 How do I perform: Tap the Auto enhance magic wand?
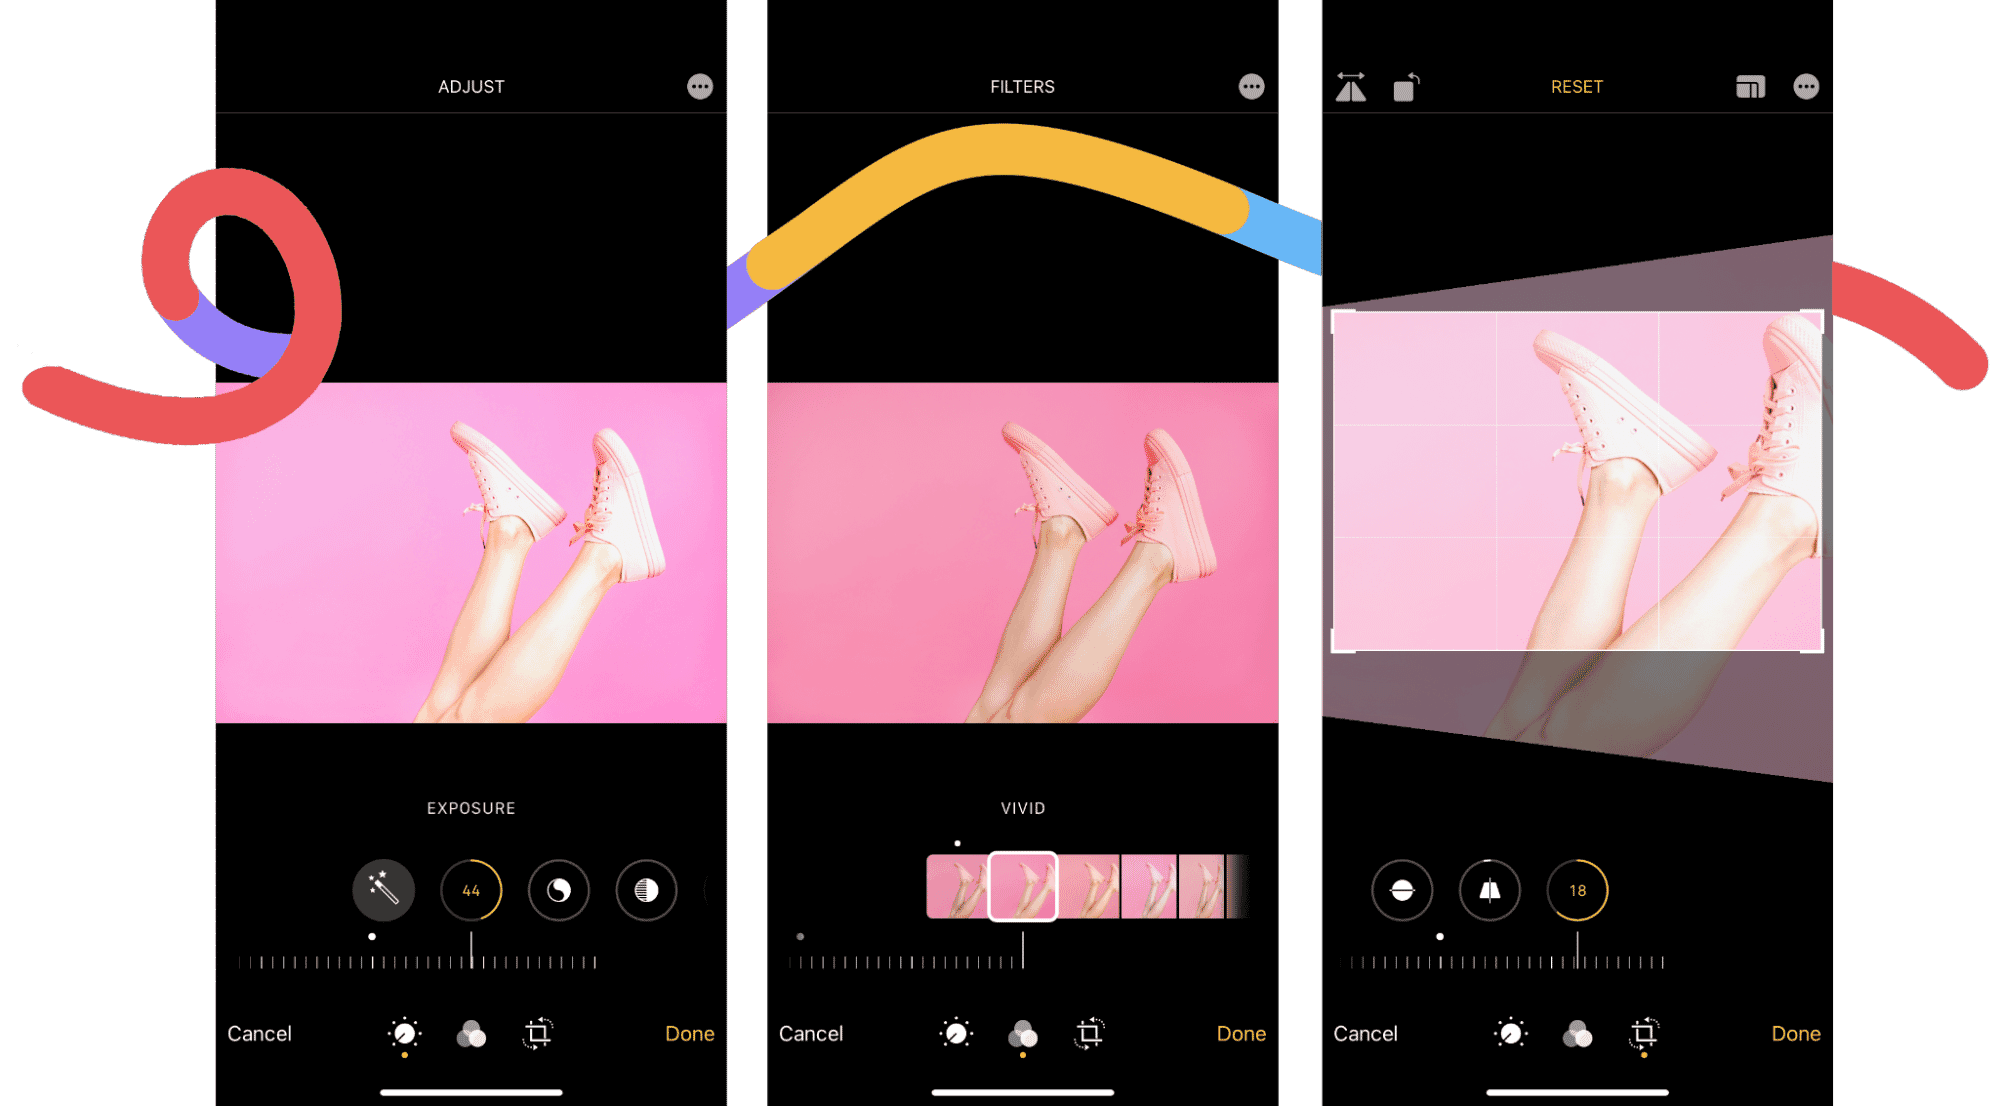click(x=382, y=890)
